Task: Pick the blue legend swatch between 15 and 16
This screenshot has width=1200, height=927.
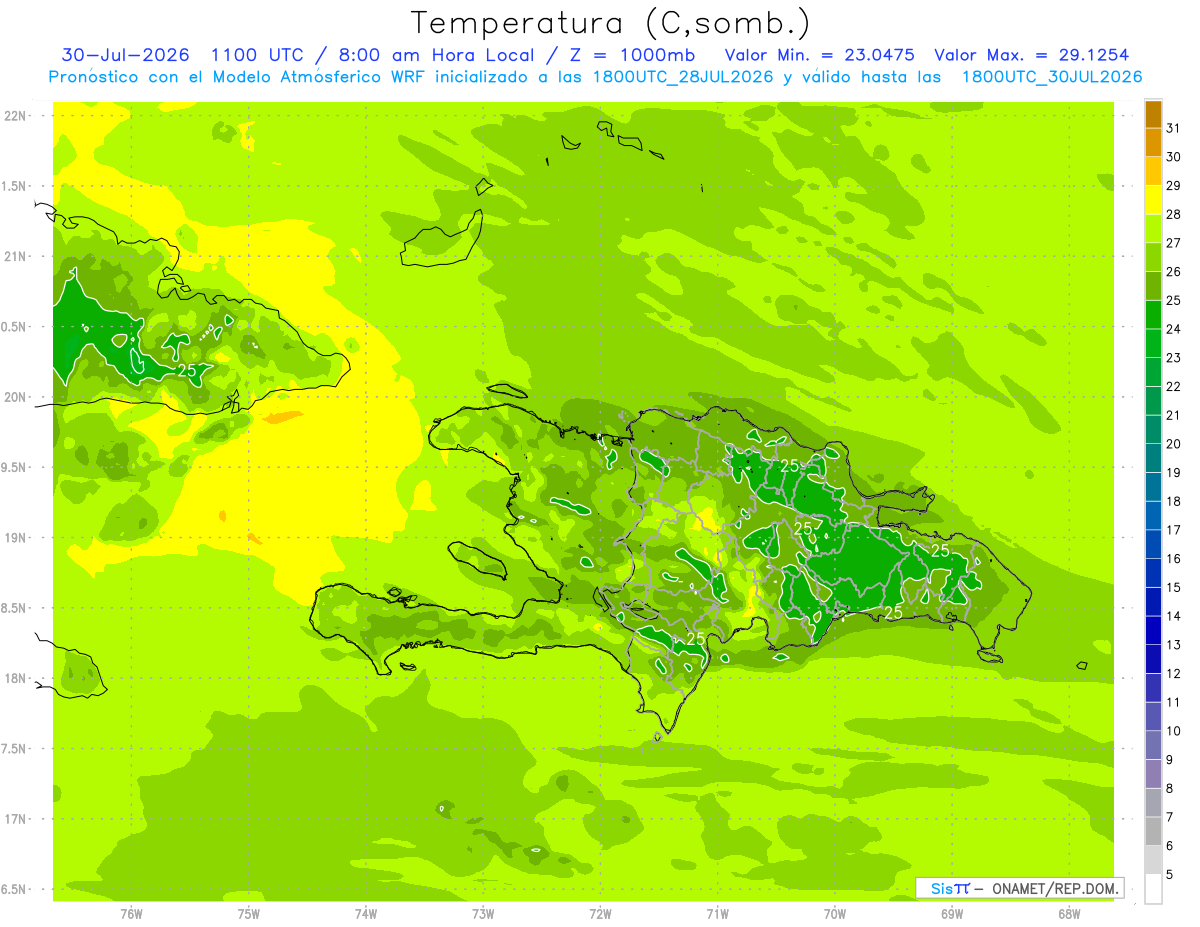Action: [1153, 573]
